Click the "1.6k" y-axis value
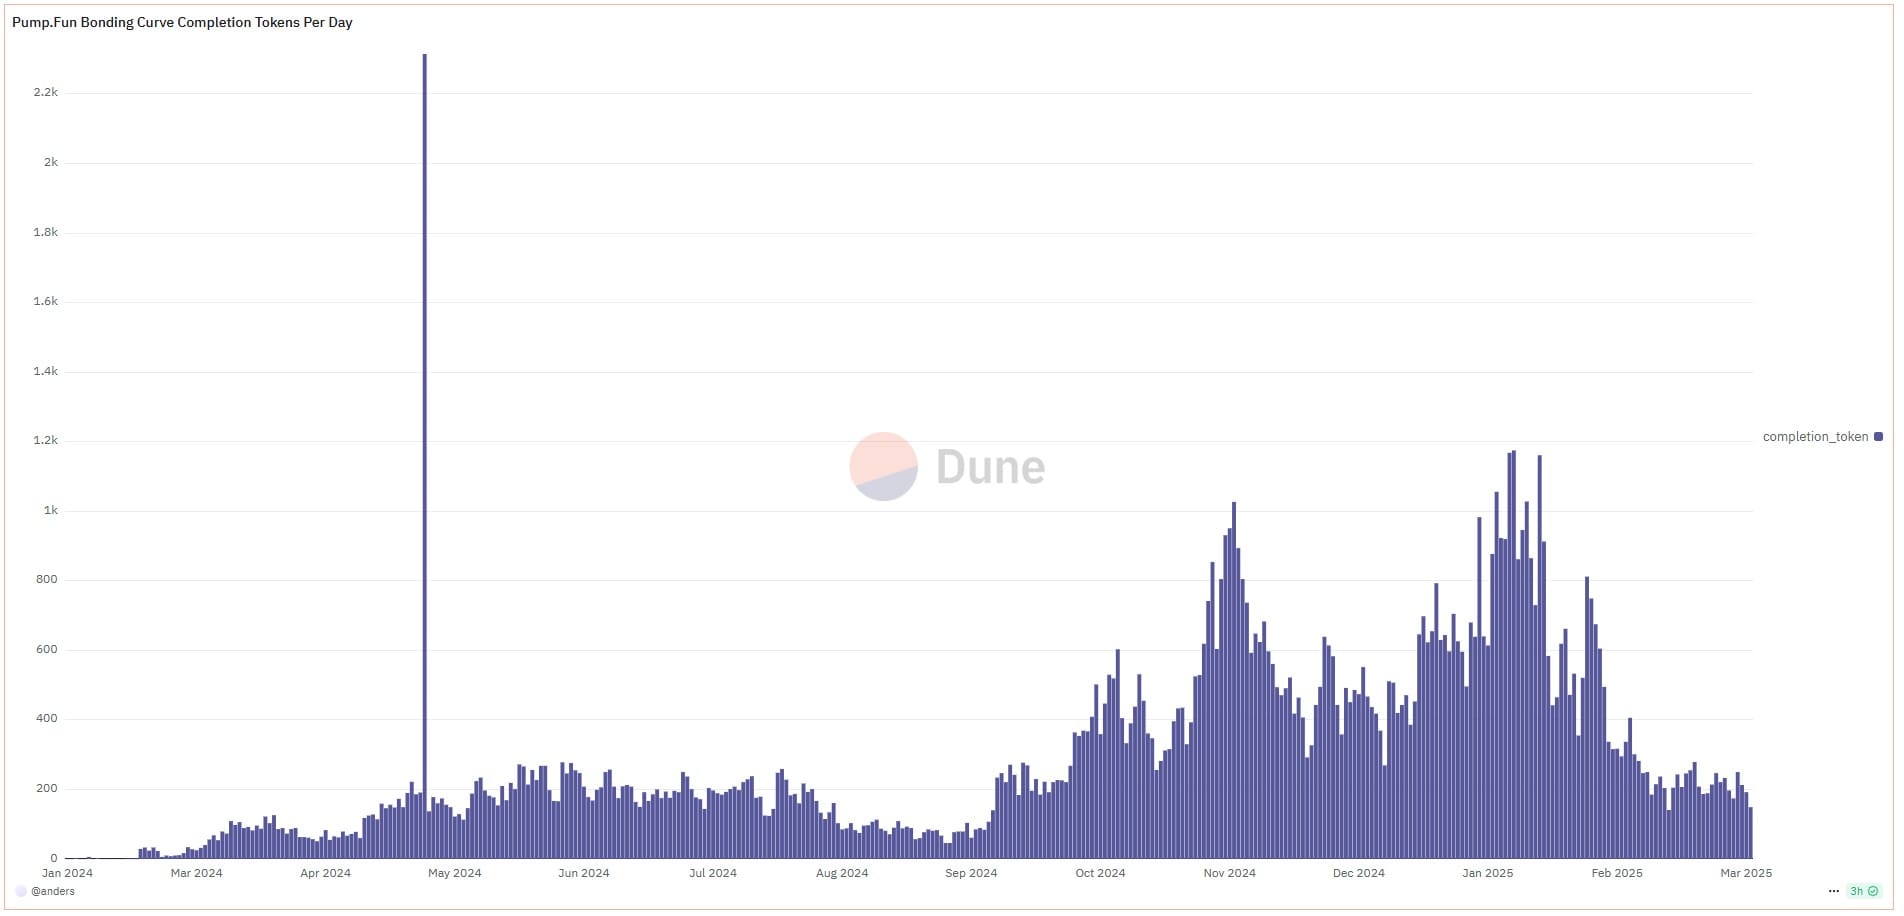The height and width of the screenshot is (916, 1904). (x=46, y=301)
